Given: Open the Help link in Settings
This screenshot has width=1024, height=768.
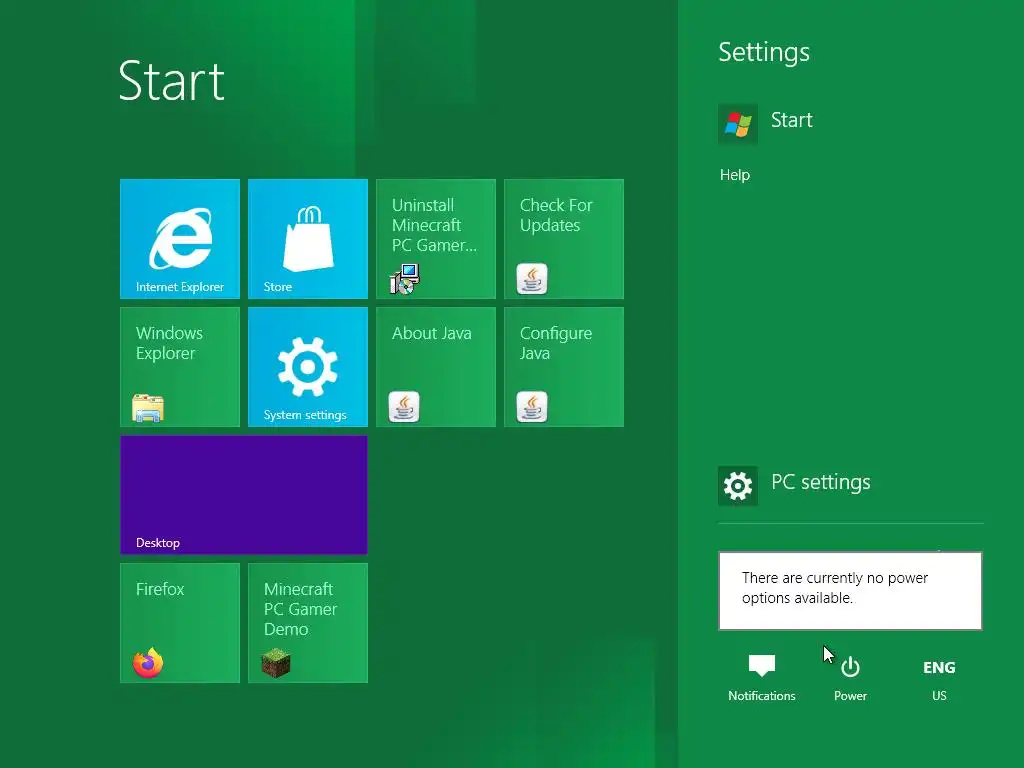Looking at the screenshot, I should (x=735, y=175).
